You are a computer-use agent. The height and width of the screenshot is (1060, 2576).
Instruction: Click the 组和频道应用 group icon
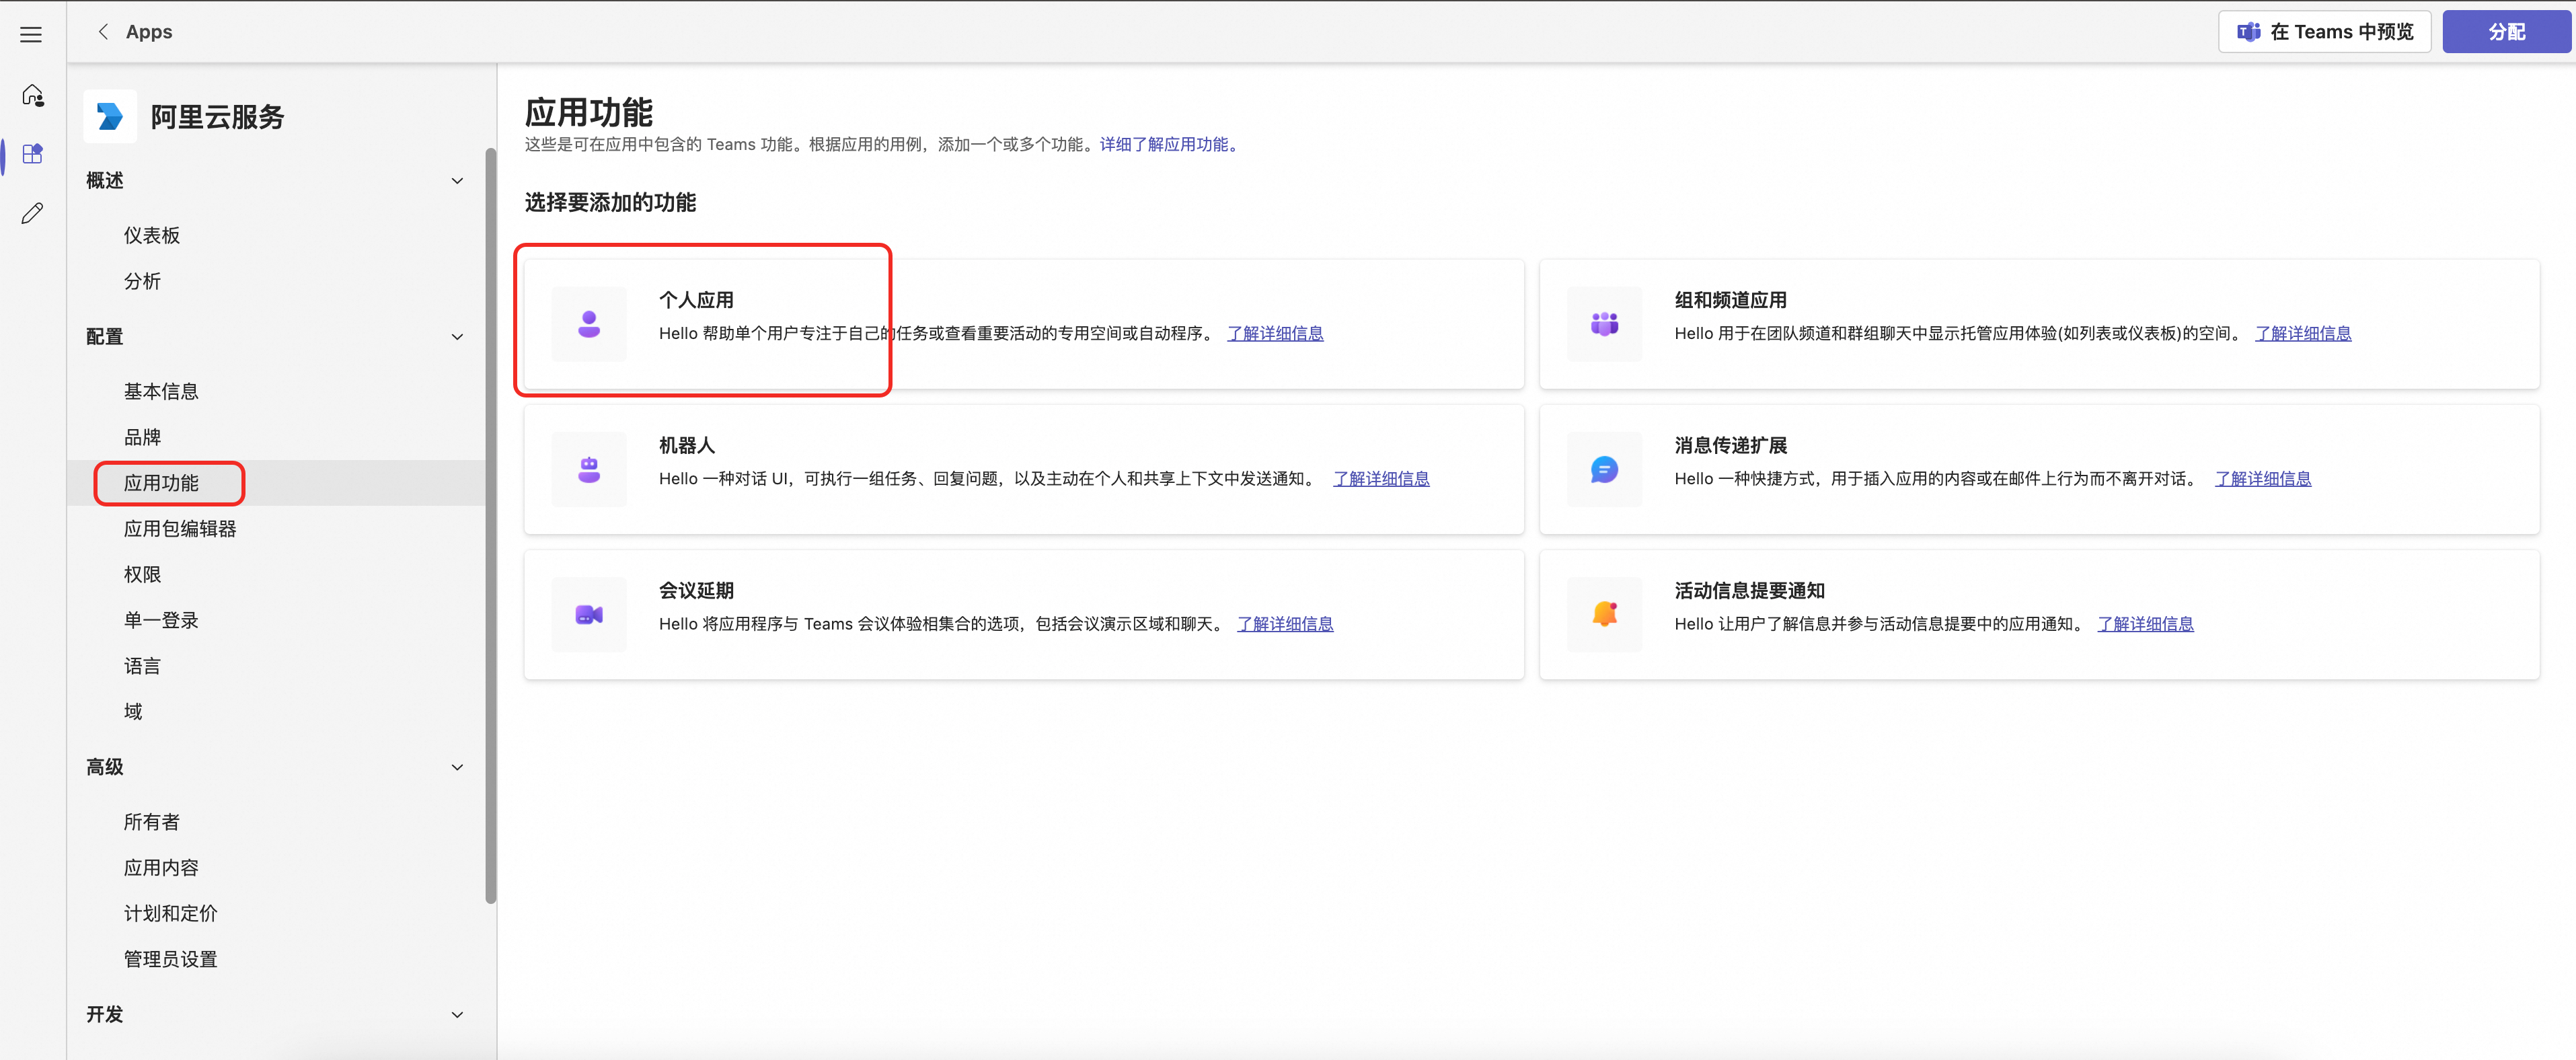coord(1604,324)
